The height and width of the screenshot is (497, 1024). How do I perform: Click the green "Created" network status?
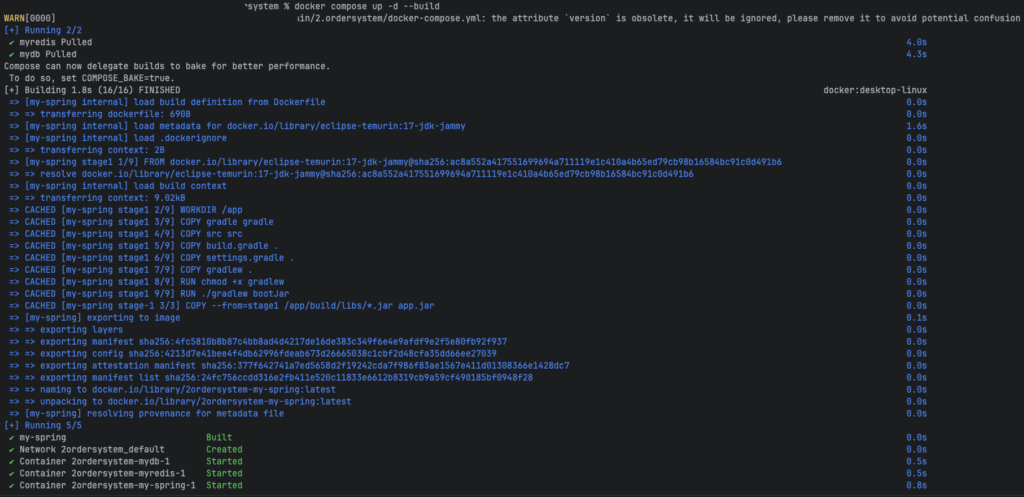pyautogui.click(x=224, y=449)
